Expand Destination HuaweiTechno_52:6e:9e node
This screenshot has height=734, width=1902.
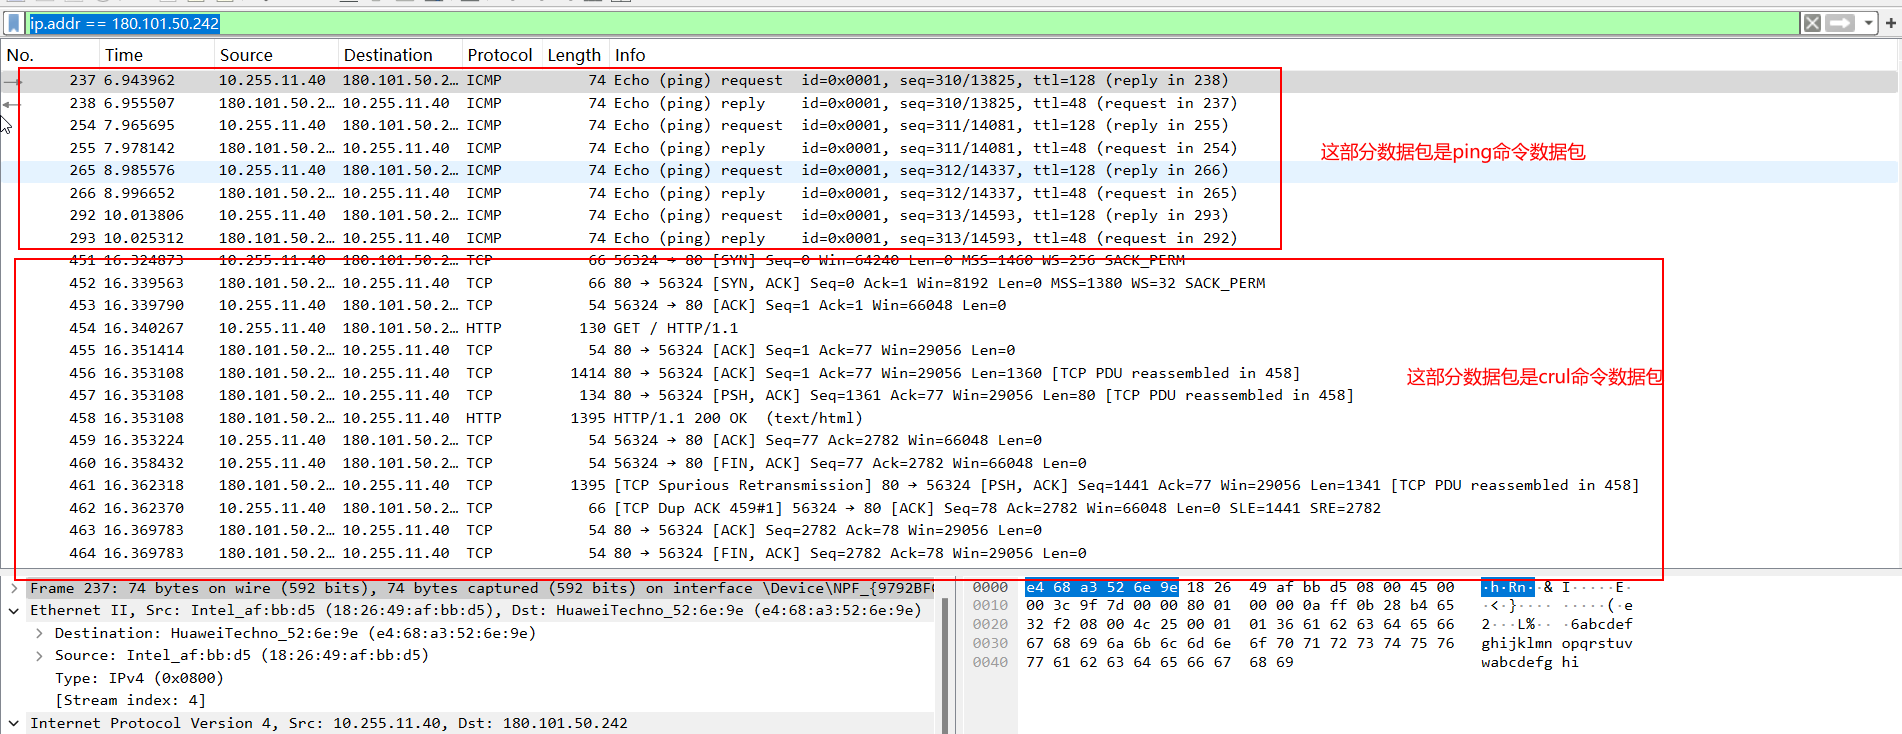click(38, 633)
